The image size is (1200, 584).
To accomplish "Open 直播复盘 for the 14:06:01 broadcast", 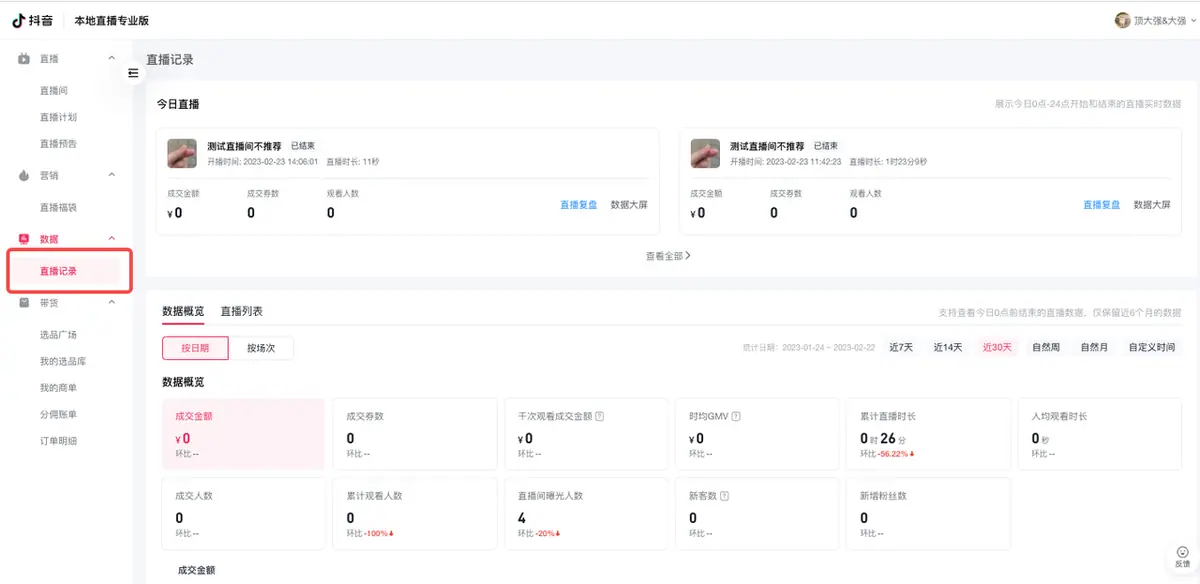I will [x=579, y=205].
